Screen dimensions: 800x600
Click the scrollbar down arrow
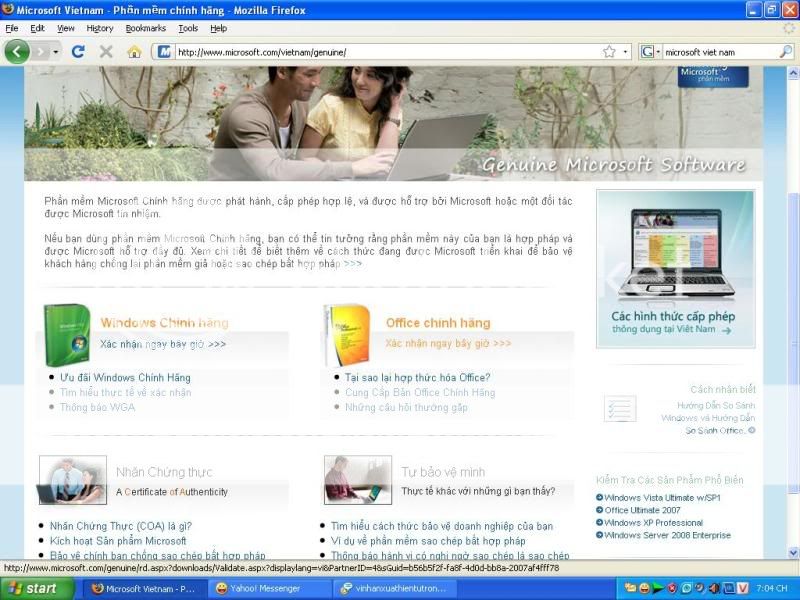click(x=793, y=553)
